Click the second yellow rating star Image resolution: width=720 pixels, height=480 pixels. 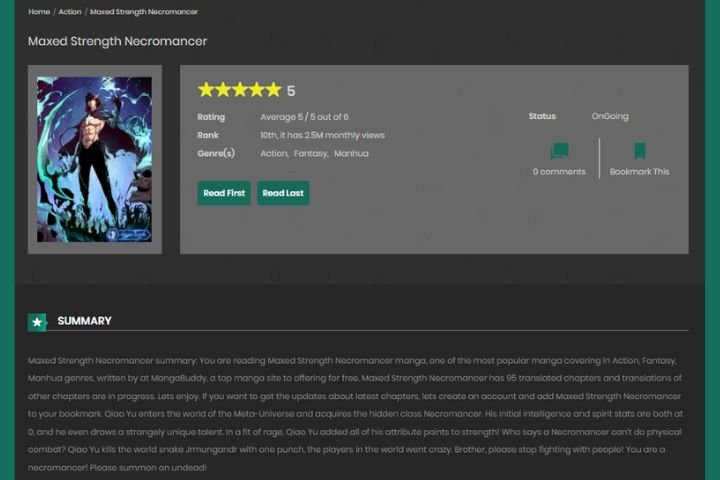pyautogui.click(x=223, y=90)
